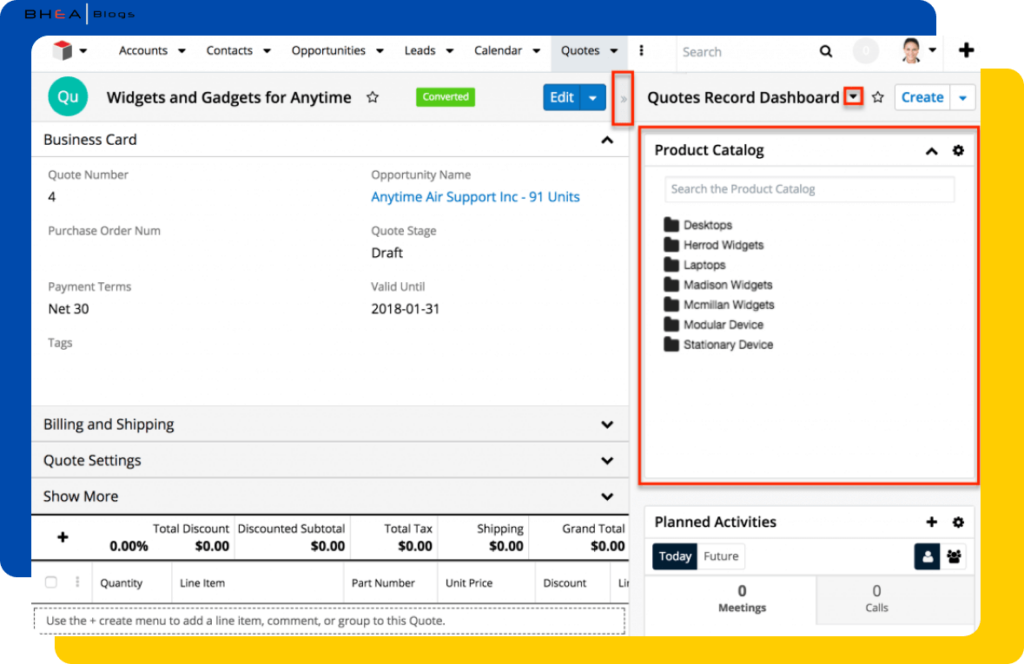Expand the Contacts menu arrow
Screen dimensions: 1024x664
(267, 51)
